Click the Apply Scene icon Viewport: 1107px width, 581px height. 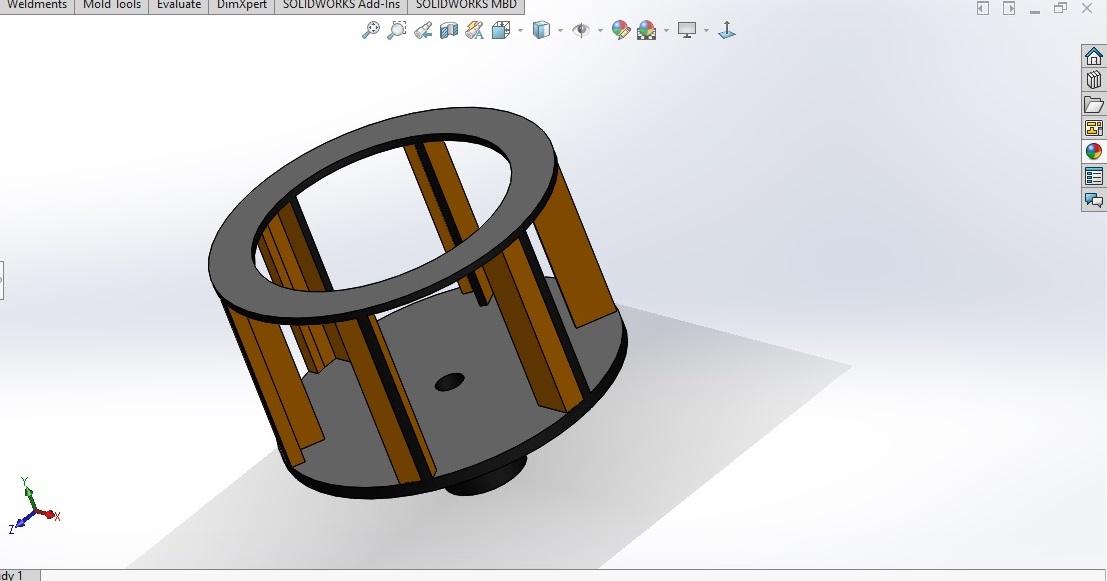click(x=646, y=30)
